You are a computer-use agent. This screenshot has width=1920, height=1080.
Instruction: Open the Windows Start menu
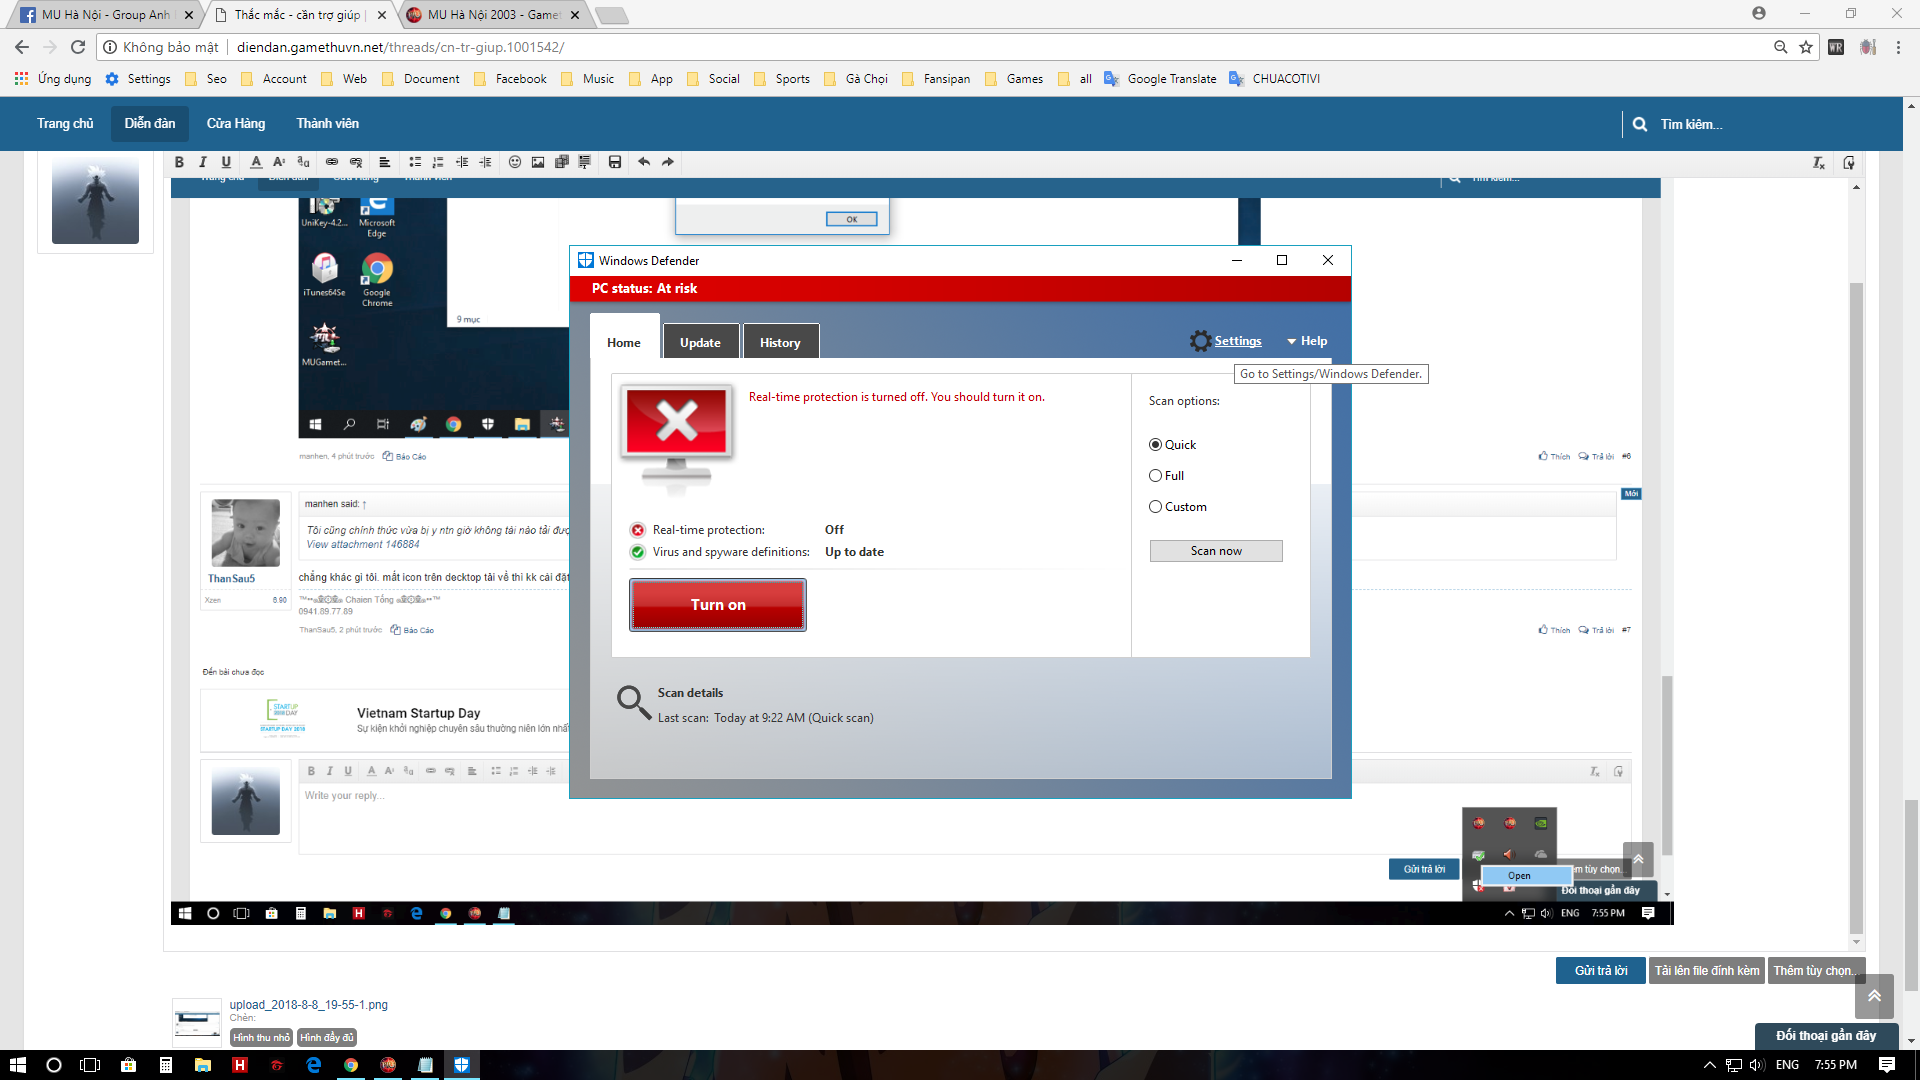[18, 1065]
